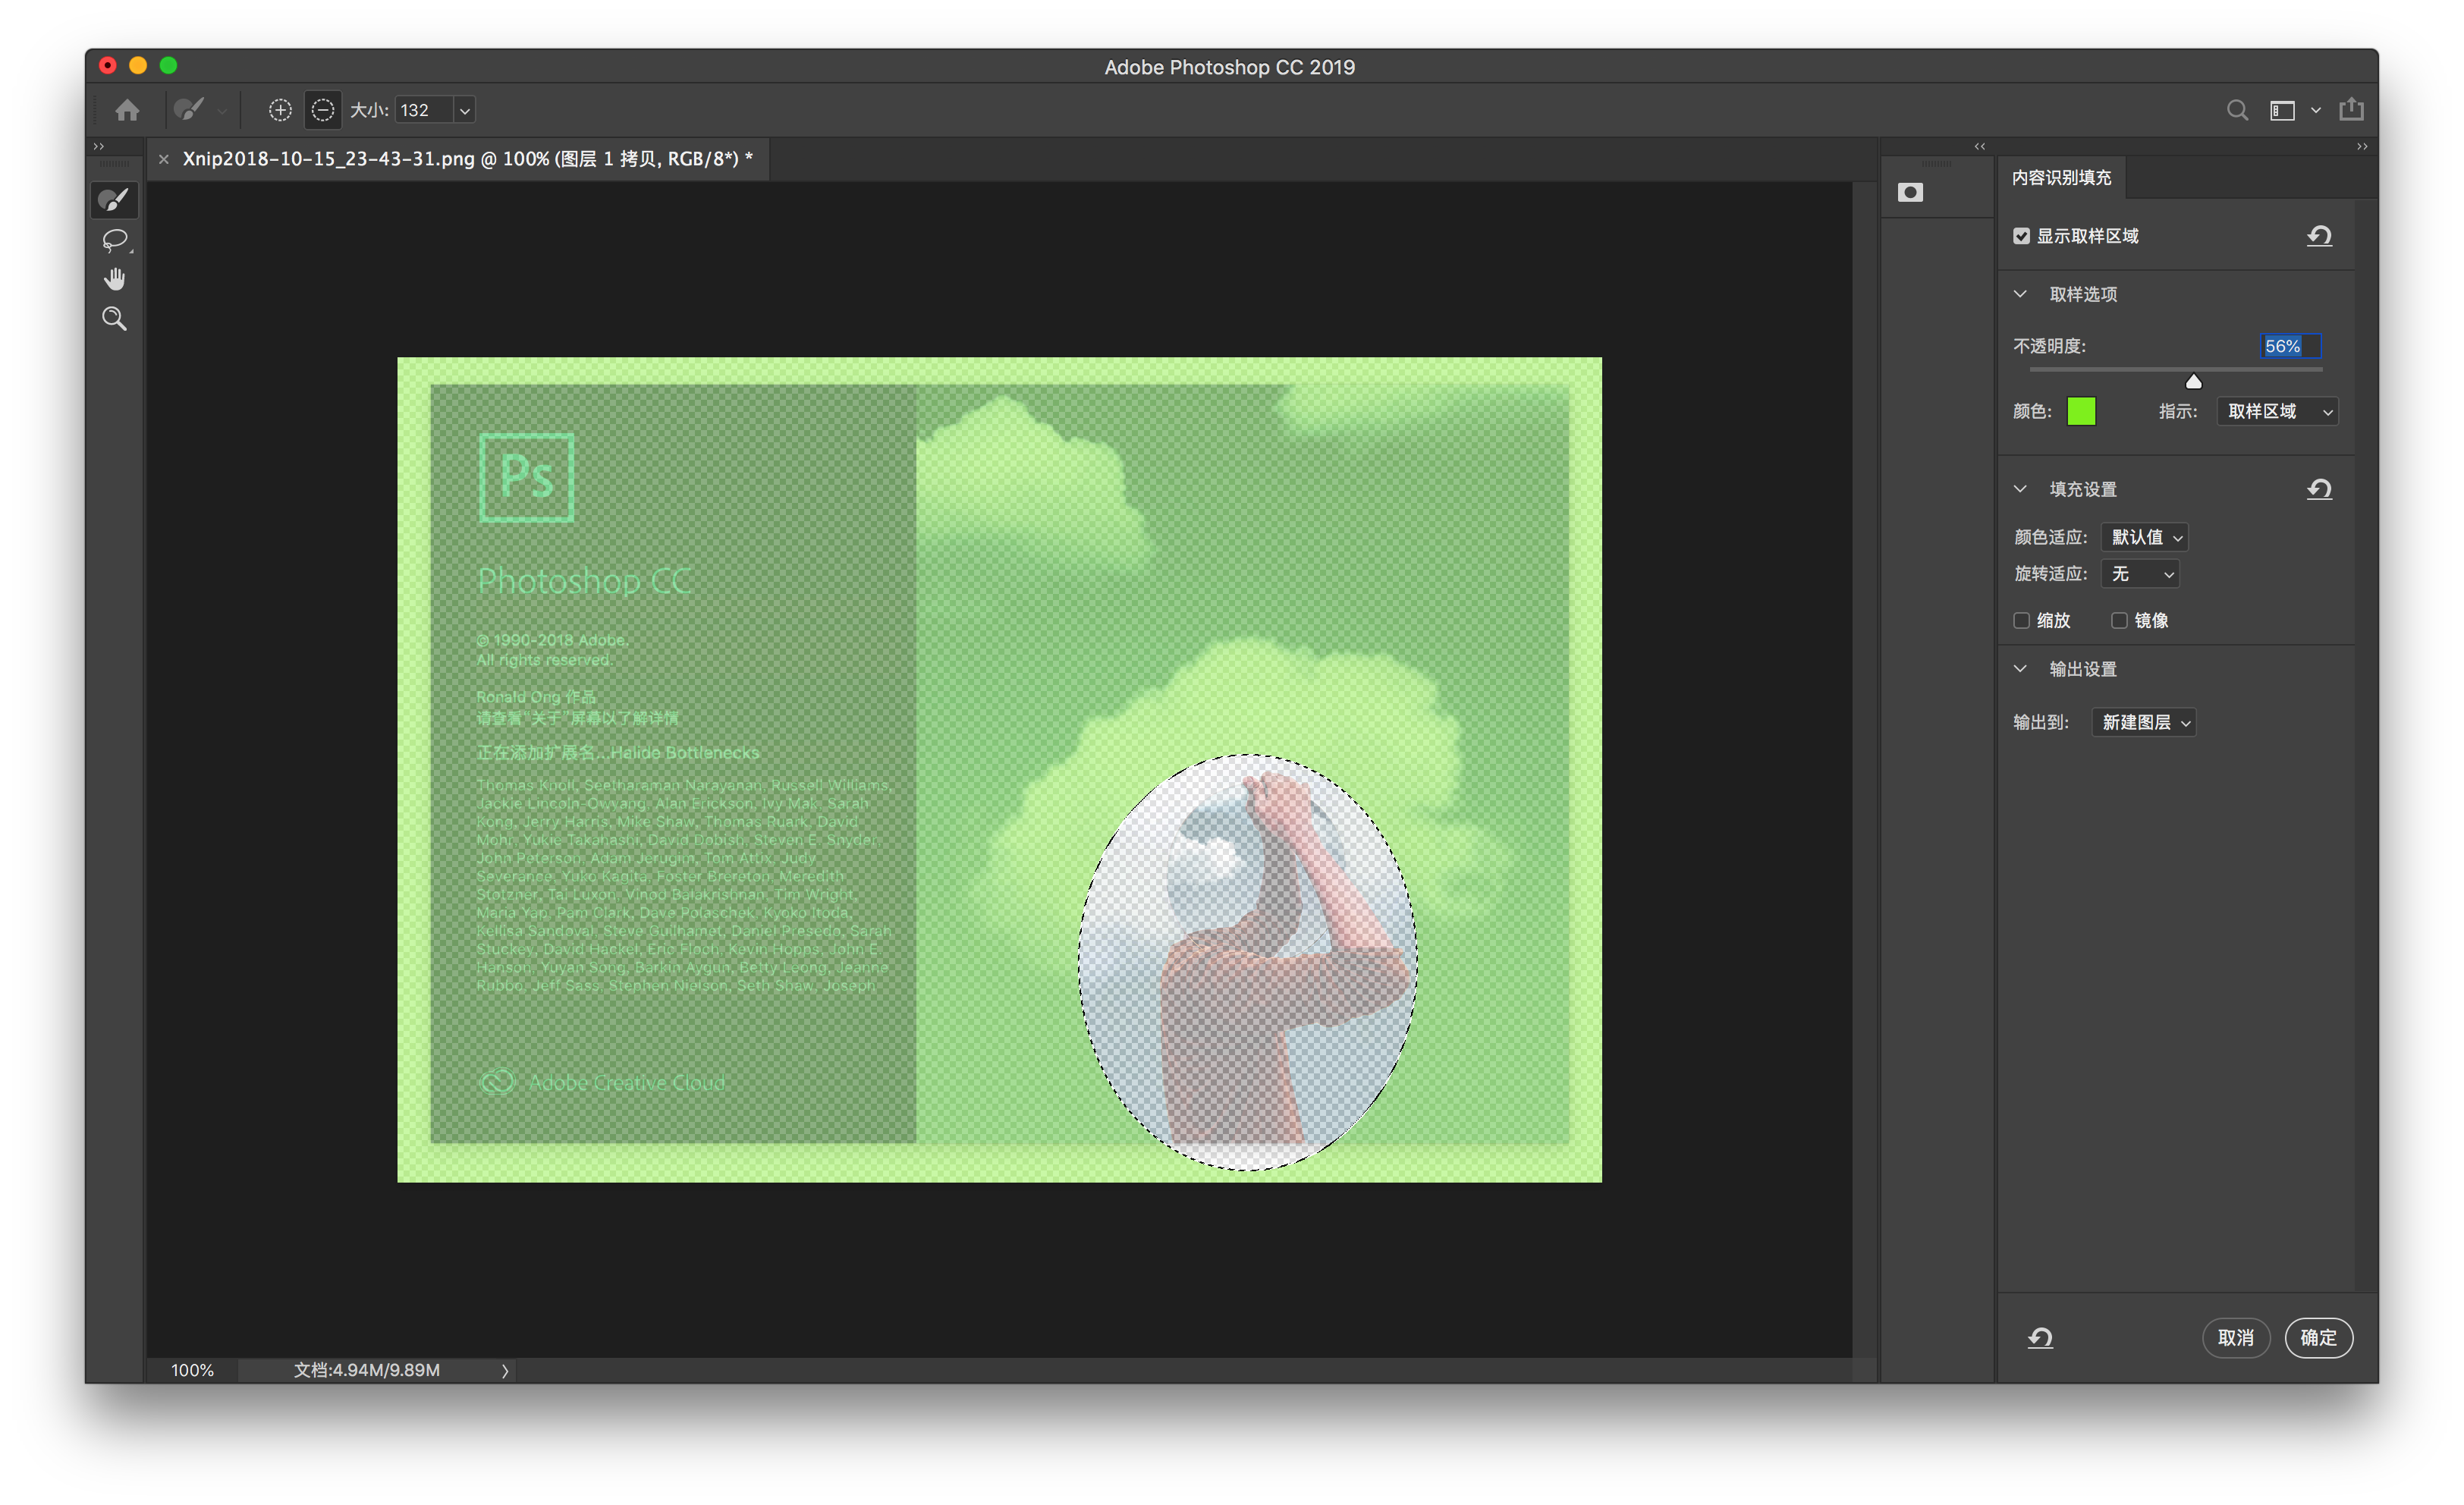Click the 确定 button

coord(2318,1337)
